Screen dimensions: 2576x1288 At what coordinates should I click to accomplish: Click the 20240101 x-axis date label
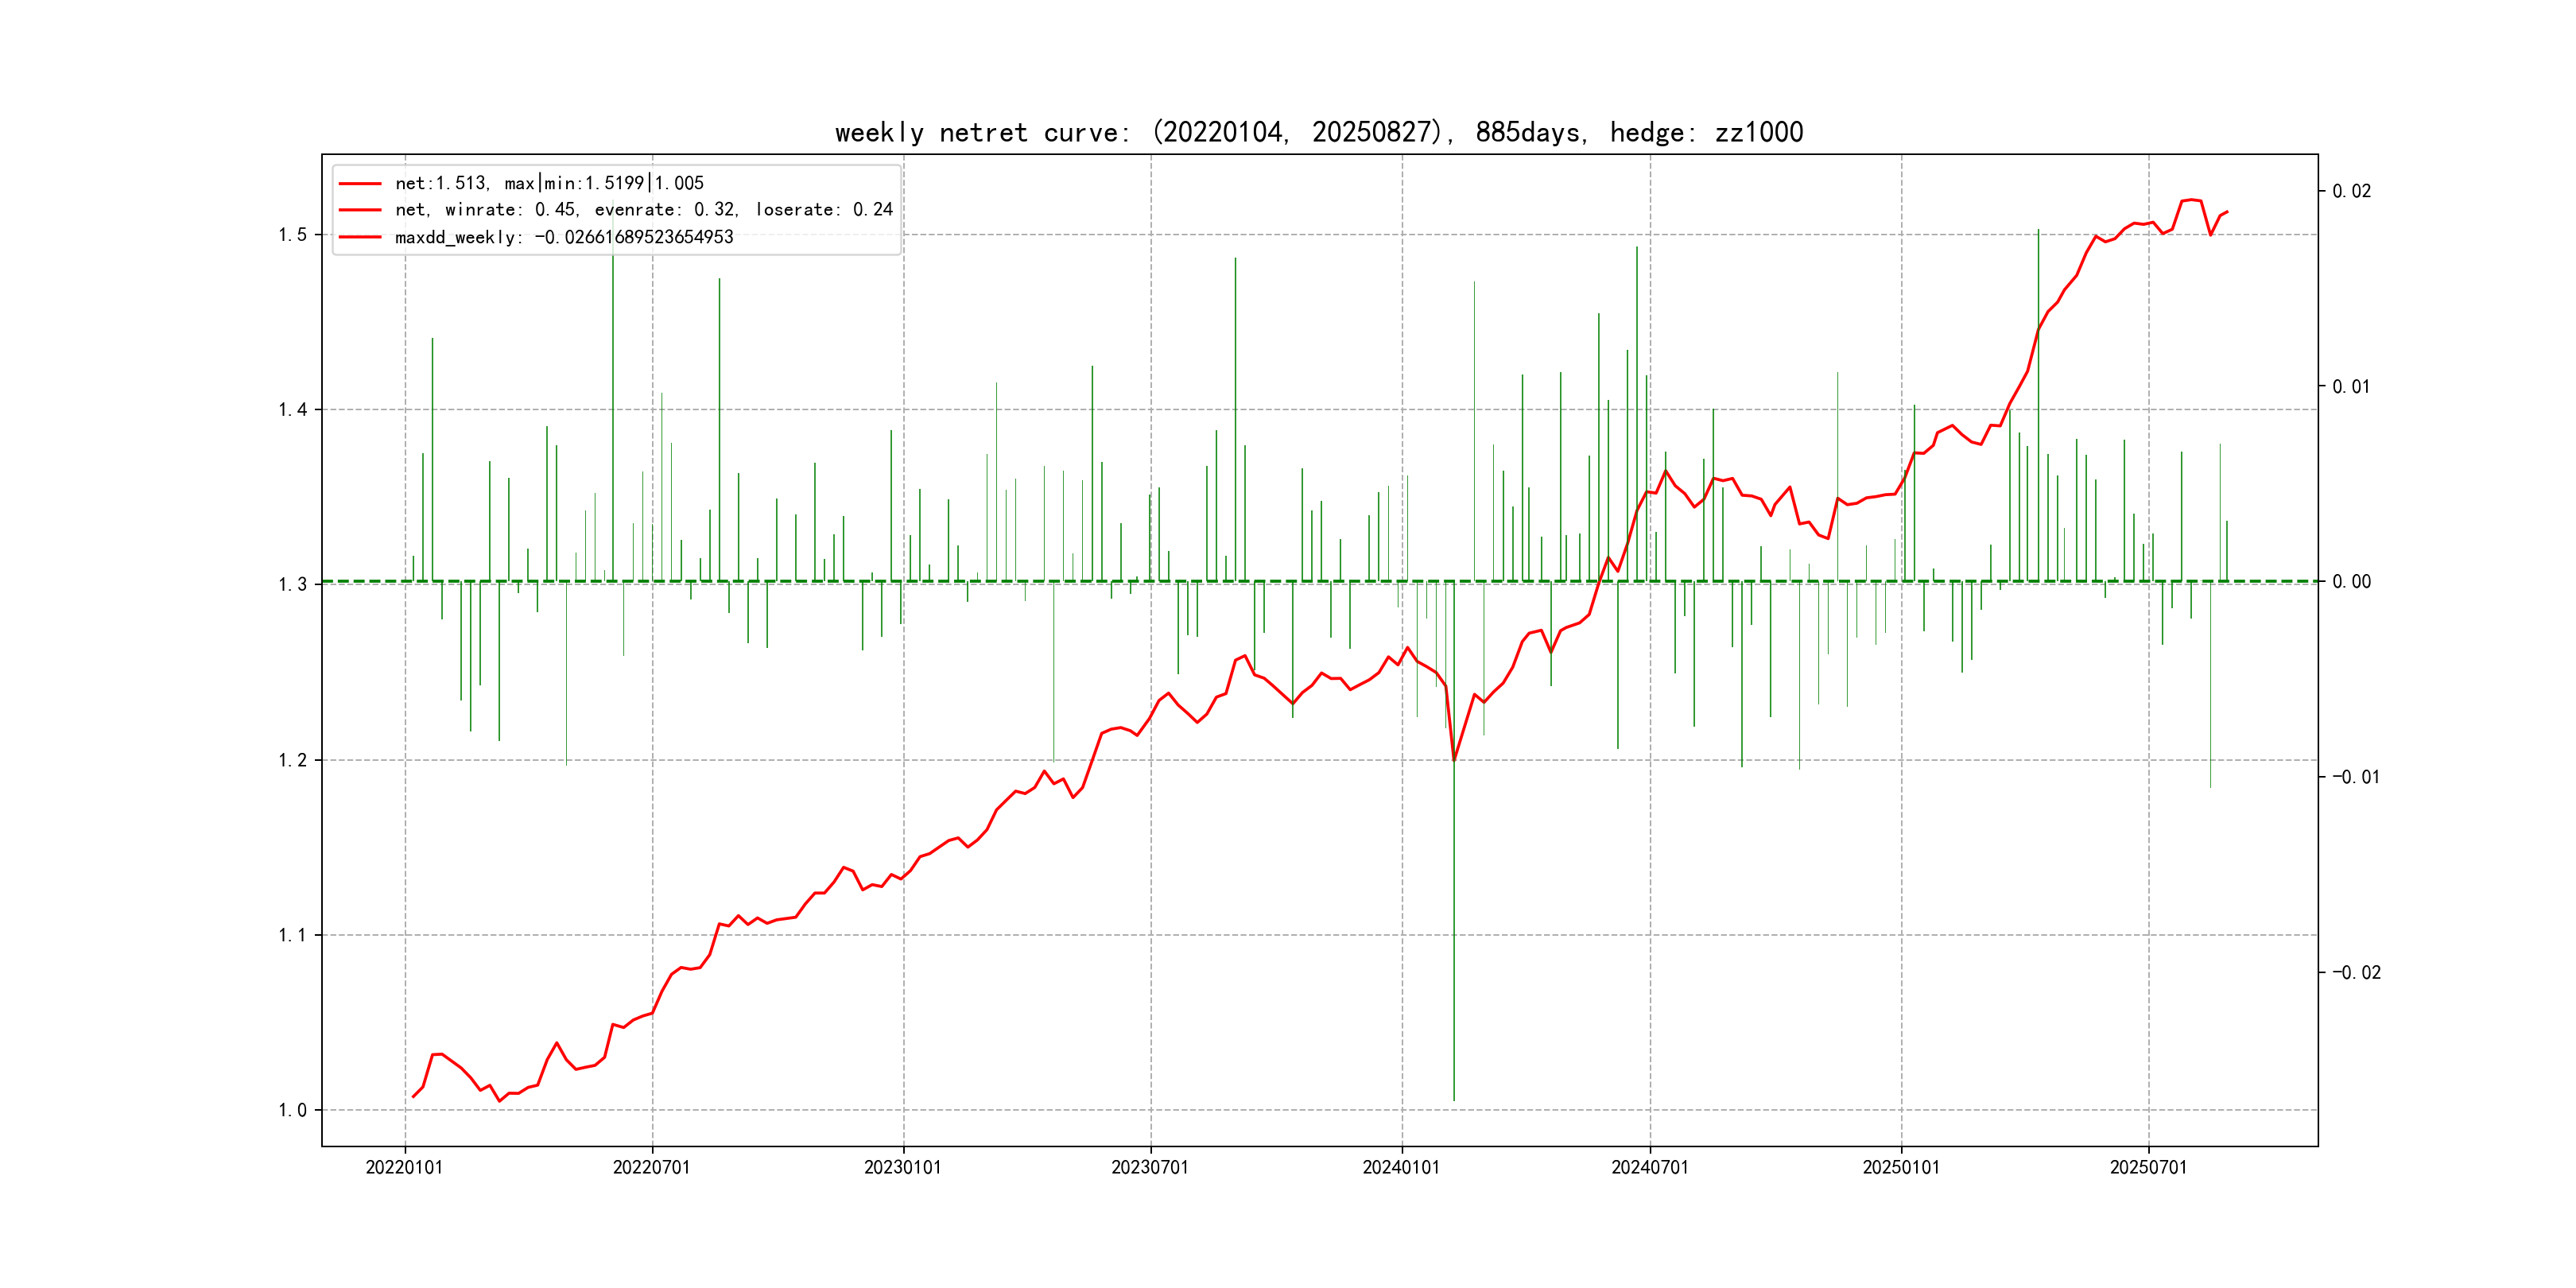point(1401,1167)
